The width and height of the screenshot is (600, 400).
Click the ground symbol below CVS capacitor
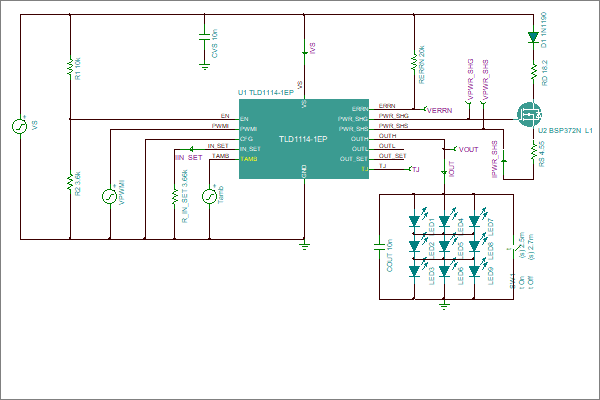pyautogui.click(x=205, y=67)
